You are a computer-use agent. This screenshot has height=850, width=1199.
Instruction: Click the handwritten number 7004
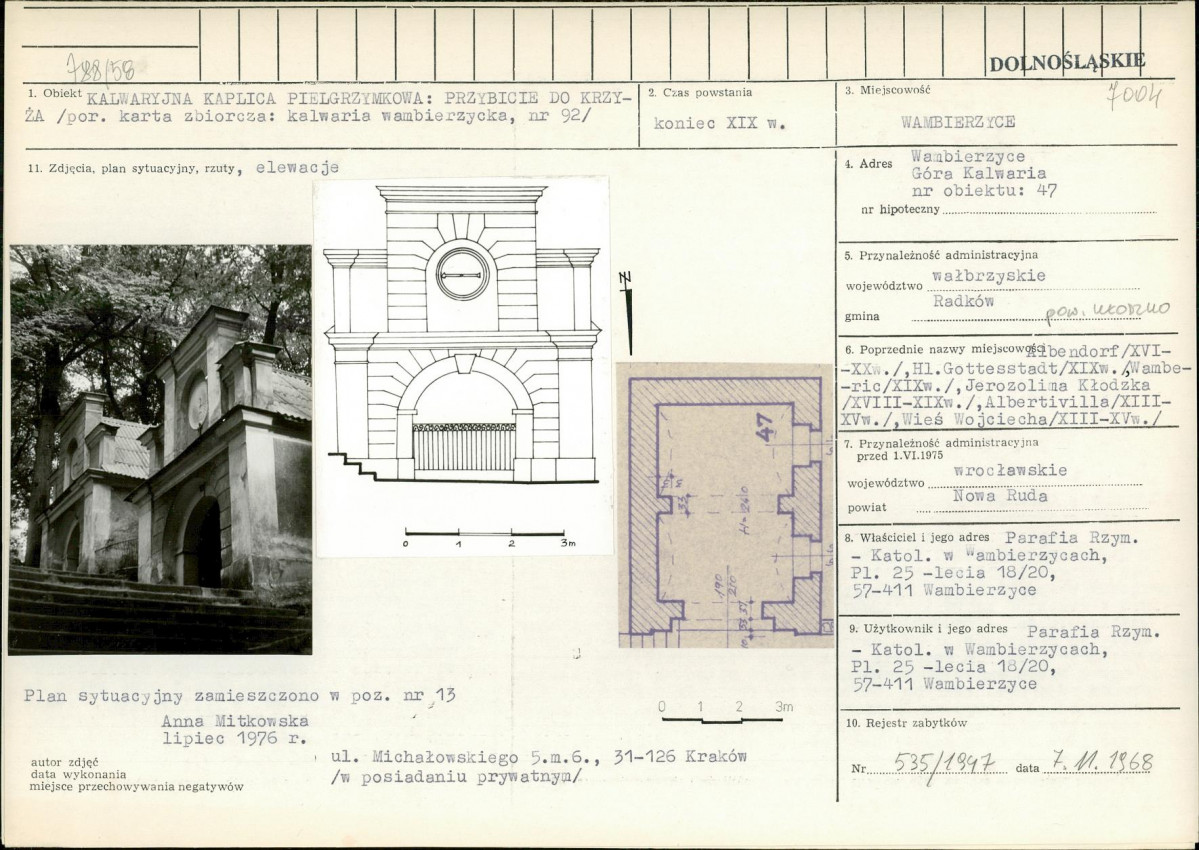coord(1136,96)
